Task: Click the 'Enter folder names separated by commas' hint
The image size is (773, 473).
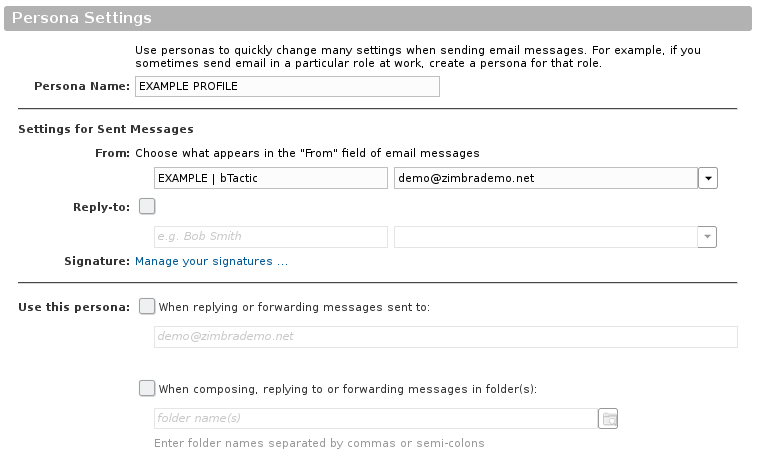Action: click(319, 443)
